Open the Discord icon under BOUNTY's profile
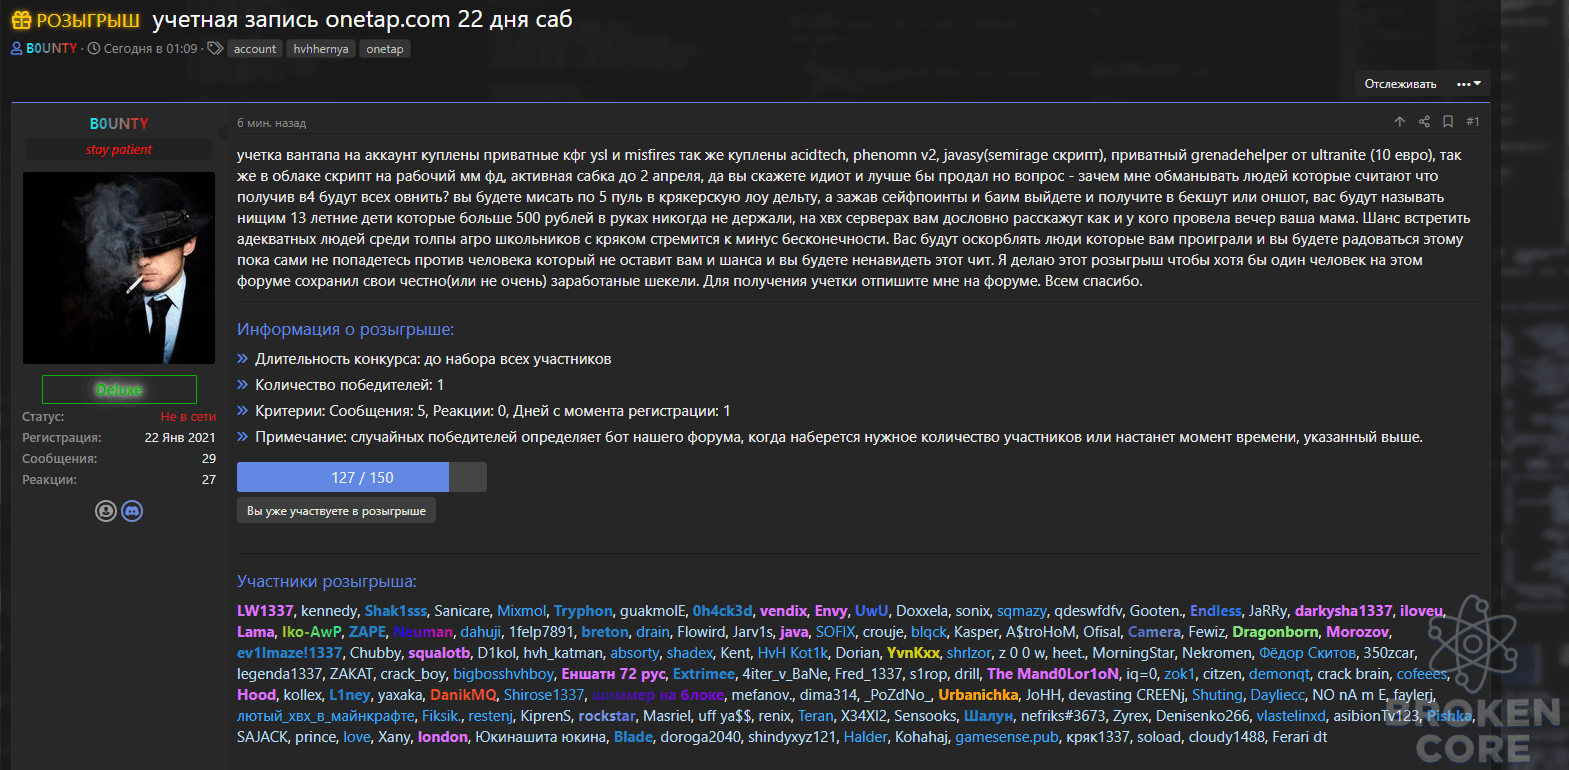The image size is (1569, 770). click(132, 511)
